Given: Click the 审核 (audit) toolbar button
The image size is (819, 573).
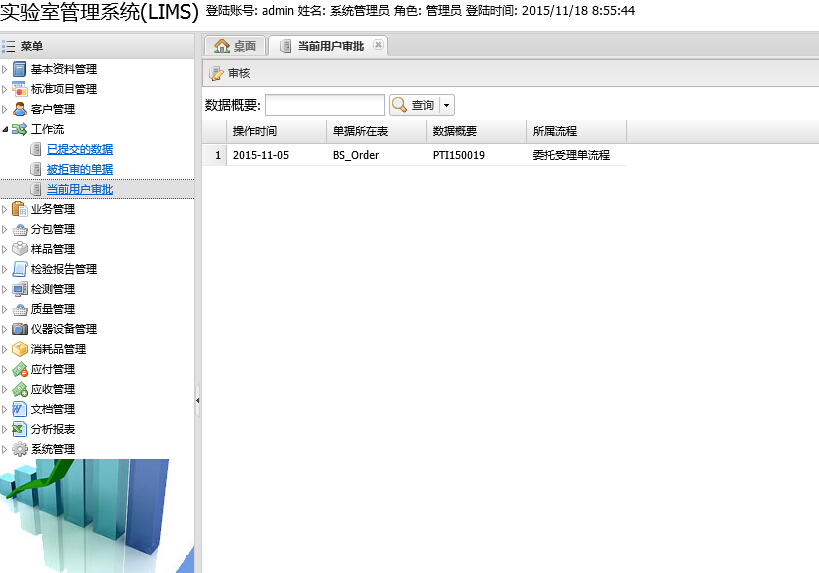Looking at the screenshot, I should pyautogui.click(x=229, y=73).
